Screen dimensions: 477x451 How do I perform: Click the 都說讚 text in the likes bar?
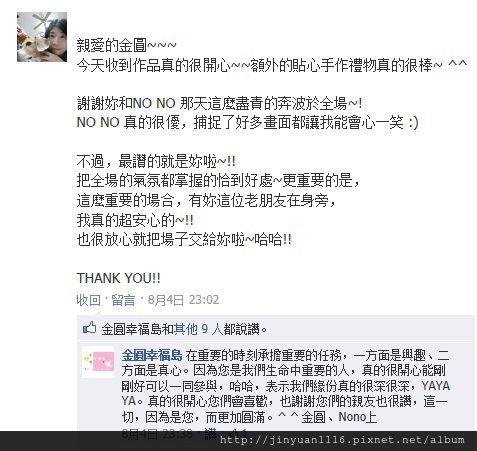pyautogui.click(x=245, y=329)
